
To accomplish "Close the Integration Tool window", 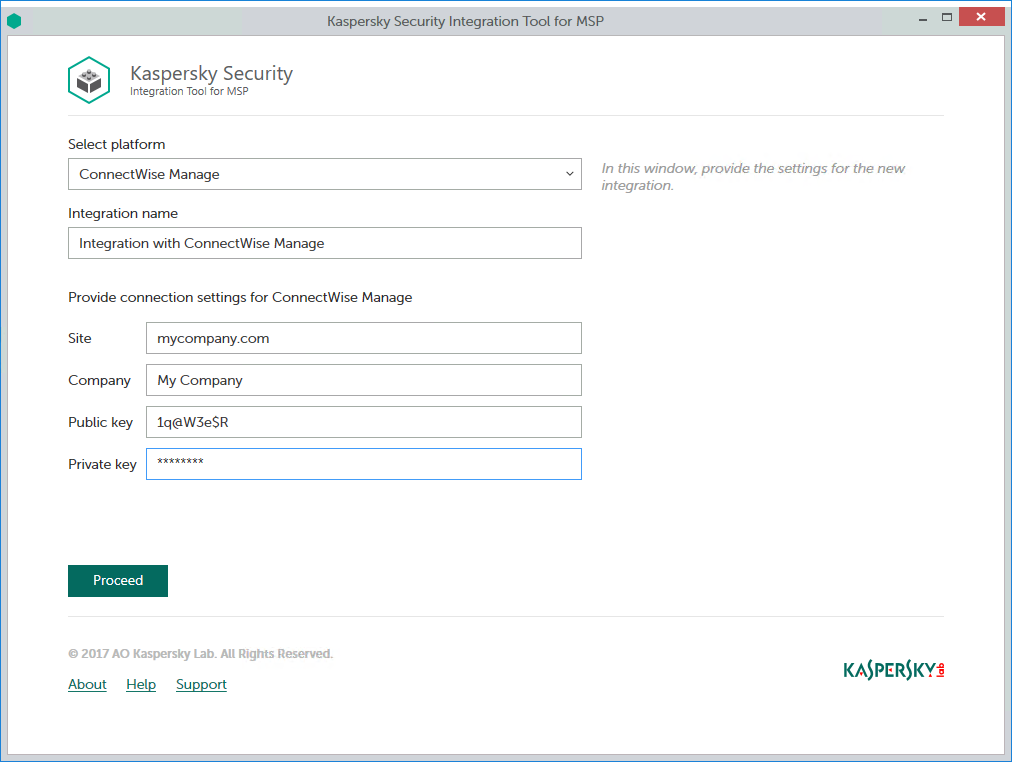I will pyautogui.click(x=981, y=18).
